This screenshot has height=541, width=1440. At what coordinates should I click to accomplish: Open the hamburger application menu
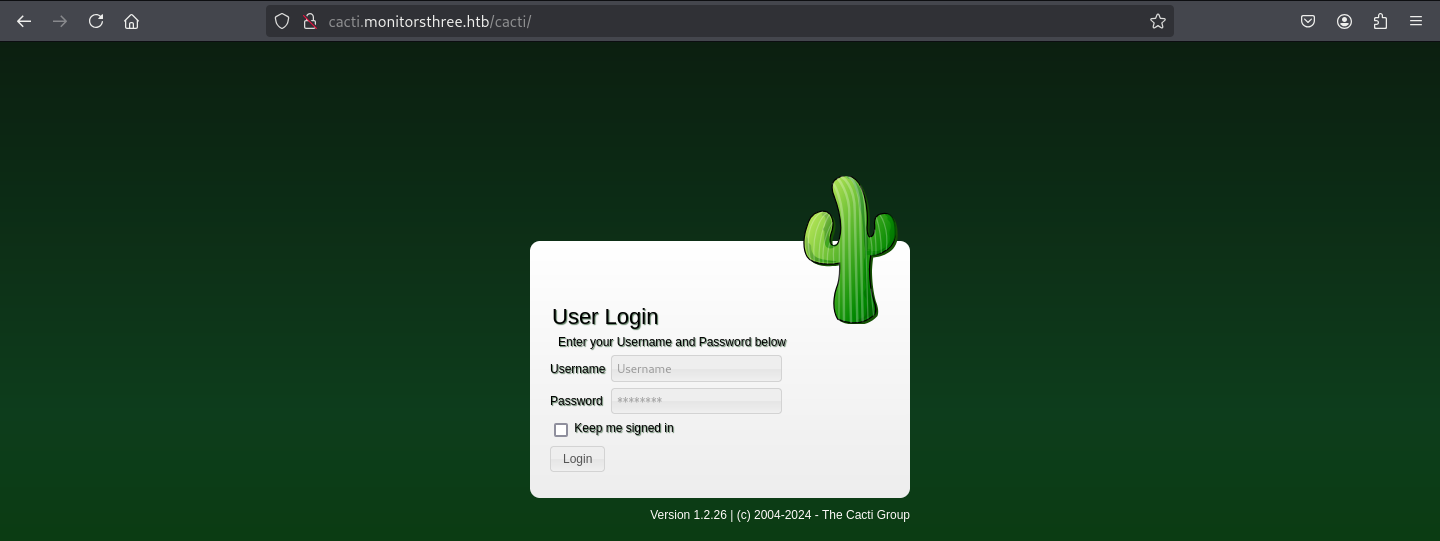tap(1416, 21)
